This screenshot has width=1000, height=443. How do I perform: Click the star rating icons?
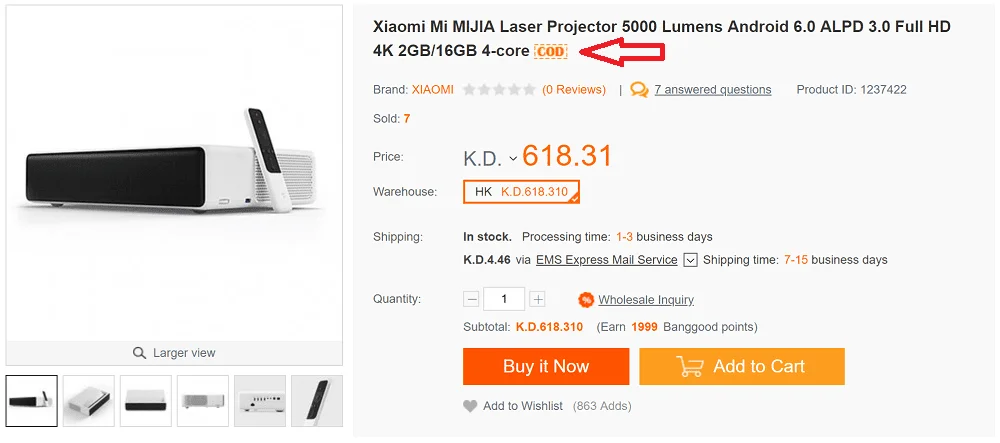[499, 90]
